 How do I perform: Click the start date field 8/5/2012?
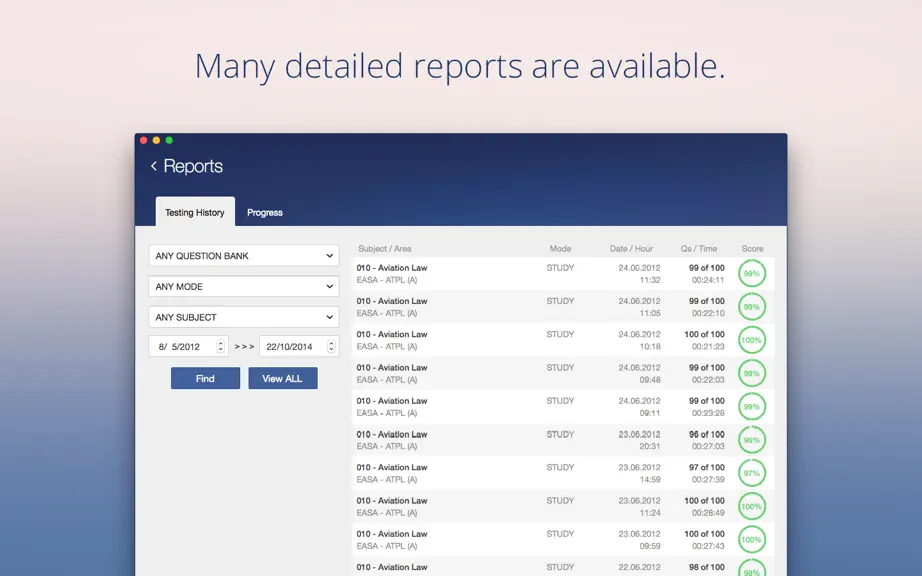[x=188, y=346]
